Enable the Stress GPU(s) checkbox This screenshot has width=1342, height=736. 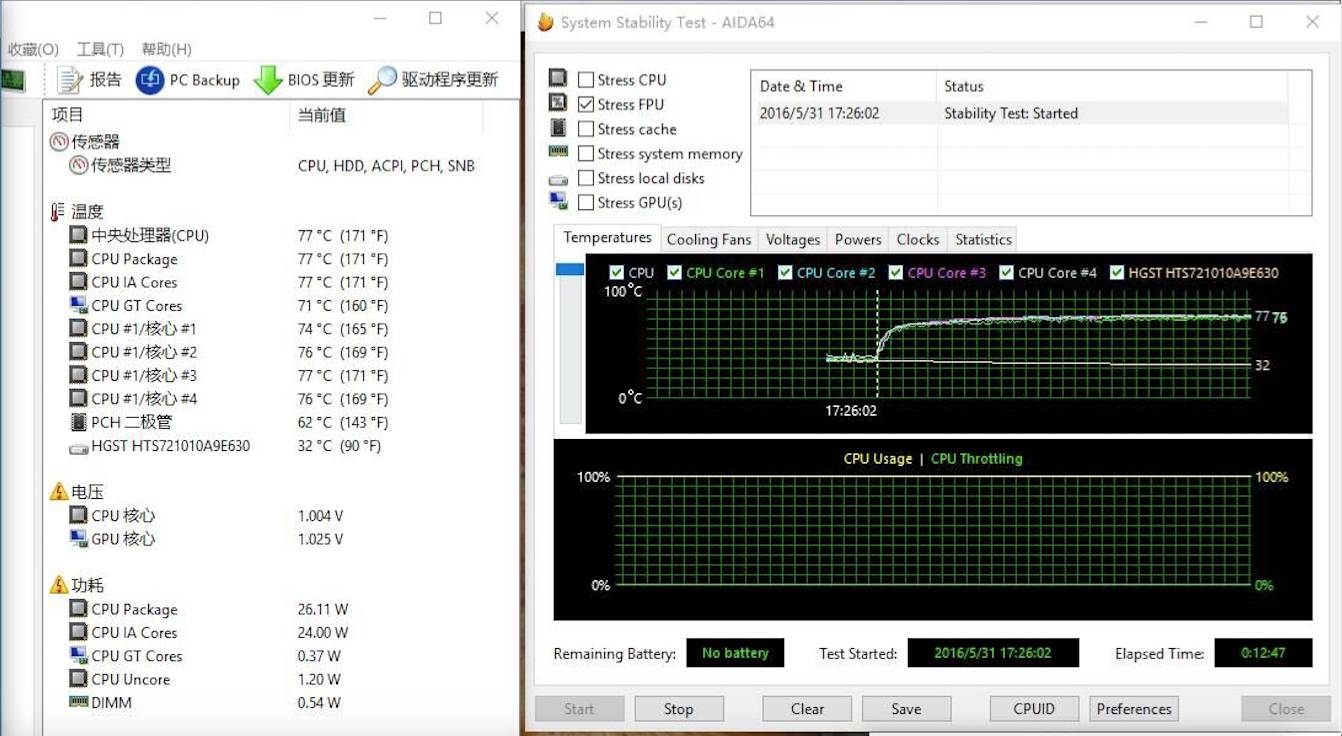[586, 202]
